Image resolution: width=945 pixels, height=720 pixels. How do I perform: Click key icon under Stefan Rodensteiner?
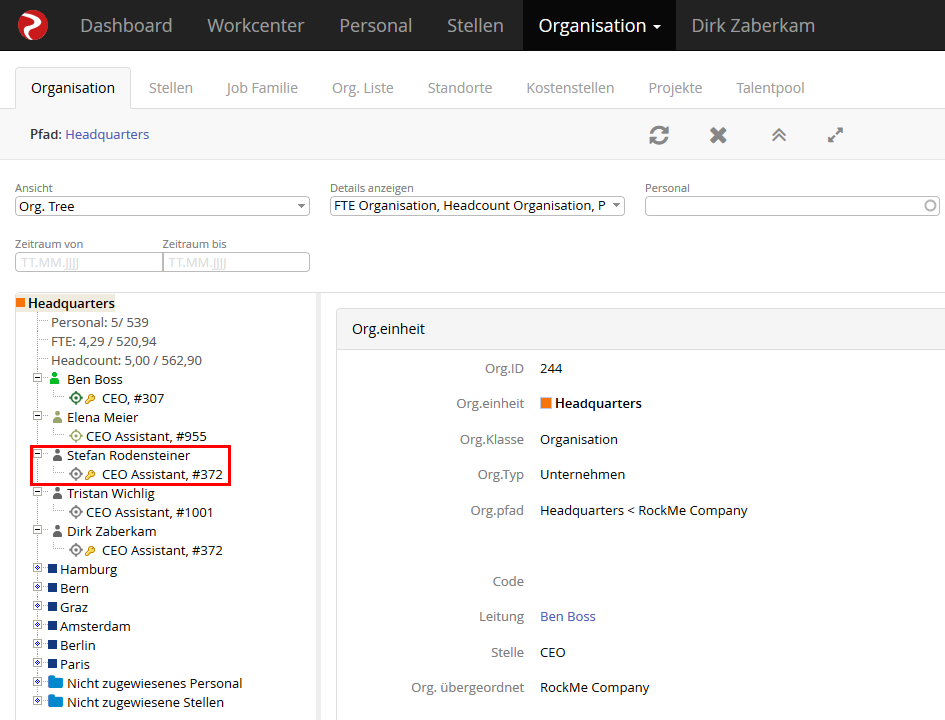click(x=90, y=474)
